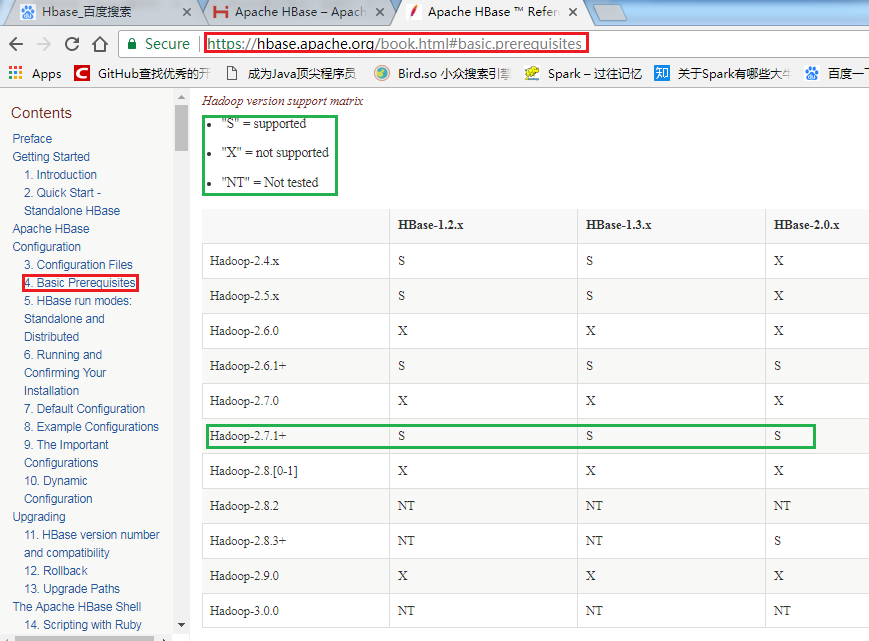Image resolution: width=869 pixels, height=641 pixels.
Task: Open the 关于Spark有哪些大牛 Zhihu bookmark
Action: point(722,74)
